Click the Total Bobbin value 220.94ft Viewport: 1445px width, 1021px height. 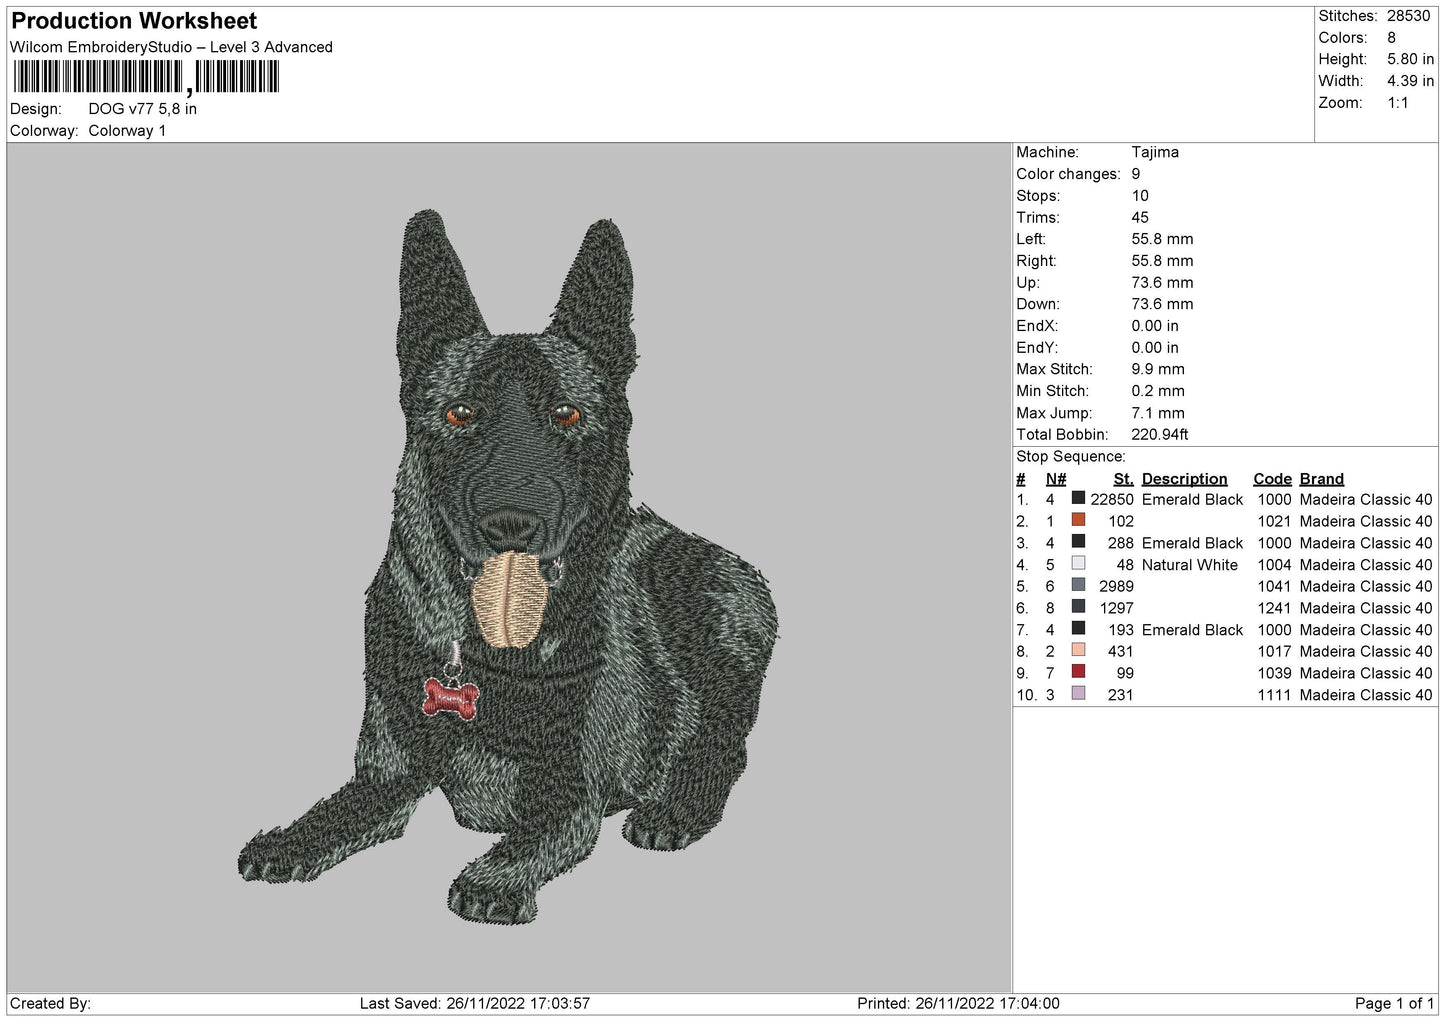(x=1160, y=435)
